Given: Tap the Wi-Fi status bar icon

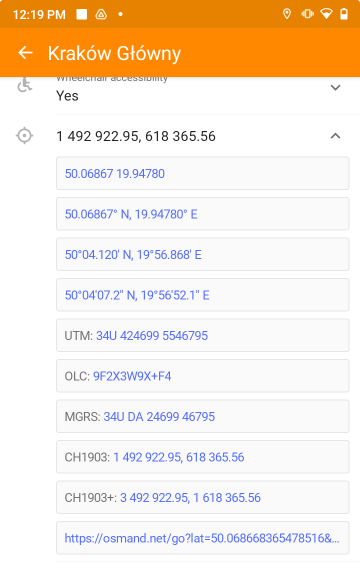Looking at the screenshot, I should click(326, 14).
